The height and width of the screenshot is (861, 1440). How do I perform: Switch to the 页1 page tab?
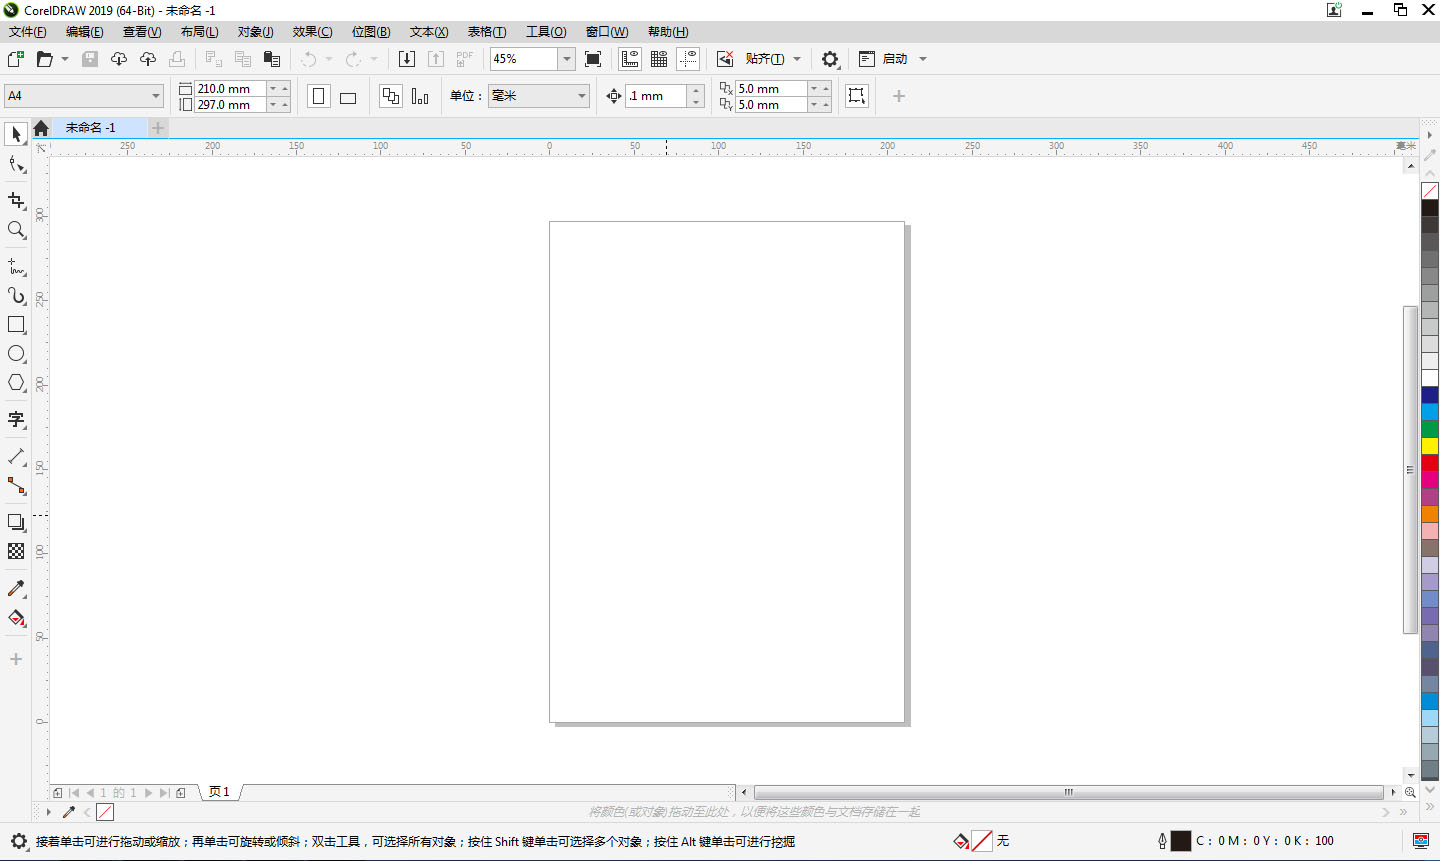(219, 791)
